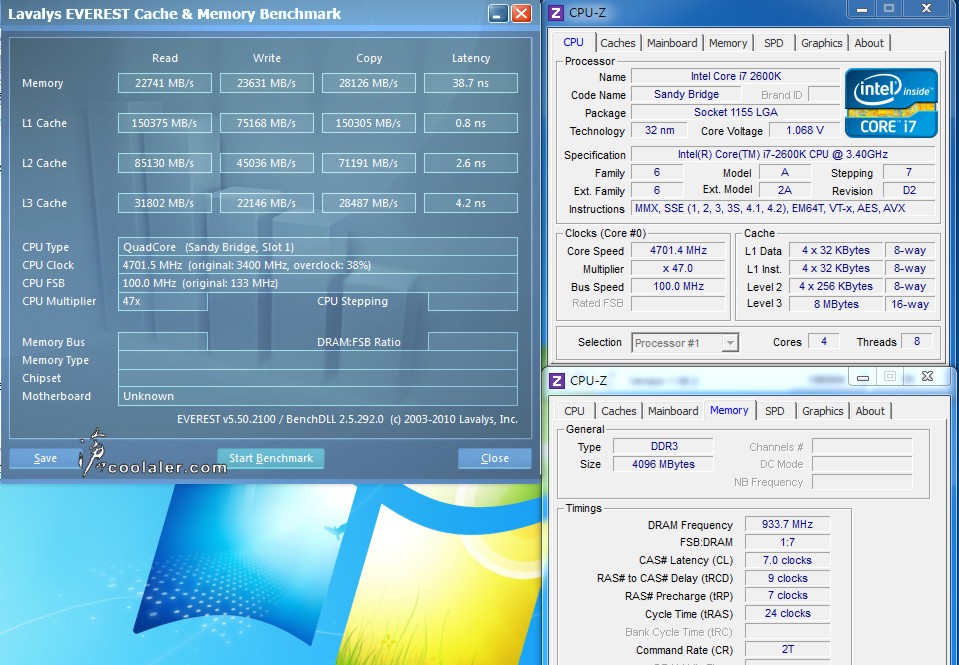Click the Intel Core i7 inside logo

[x=891, y=103]
